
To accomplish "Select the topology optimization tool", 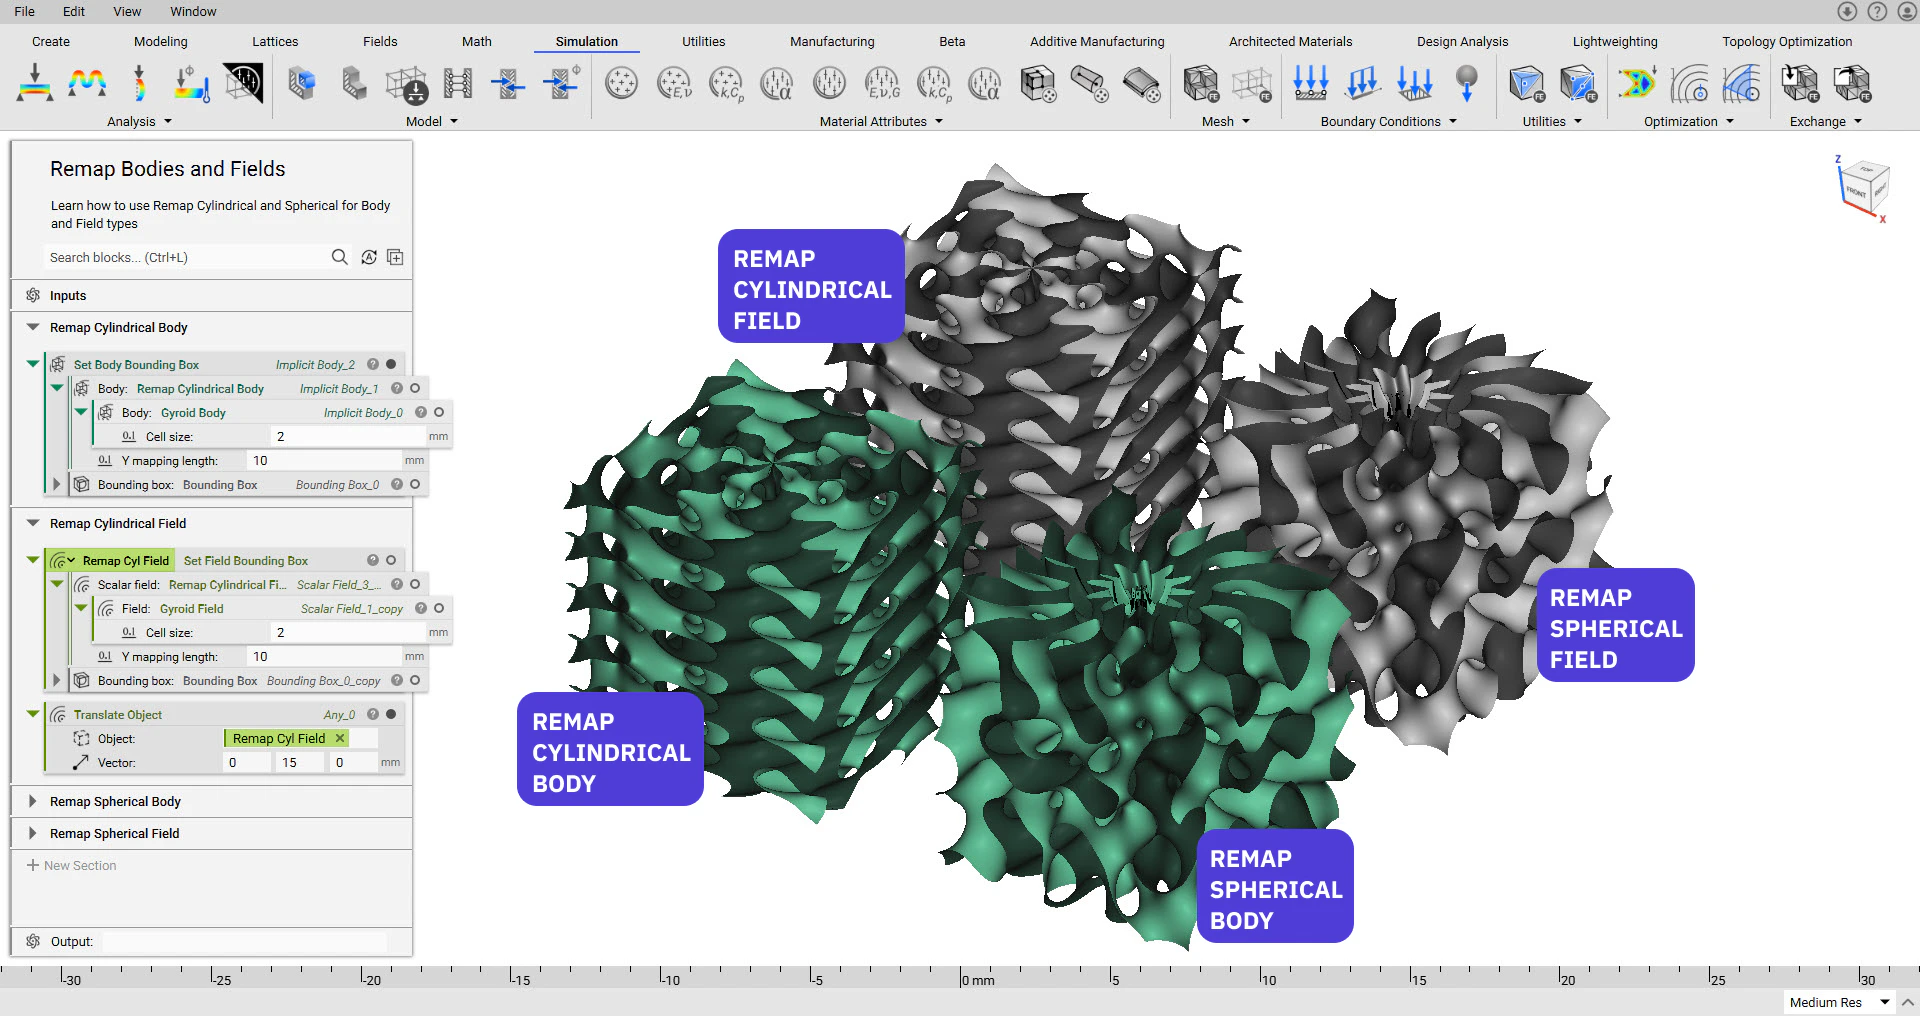I will tap(1637, 84).
